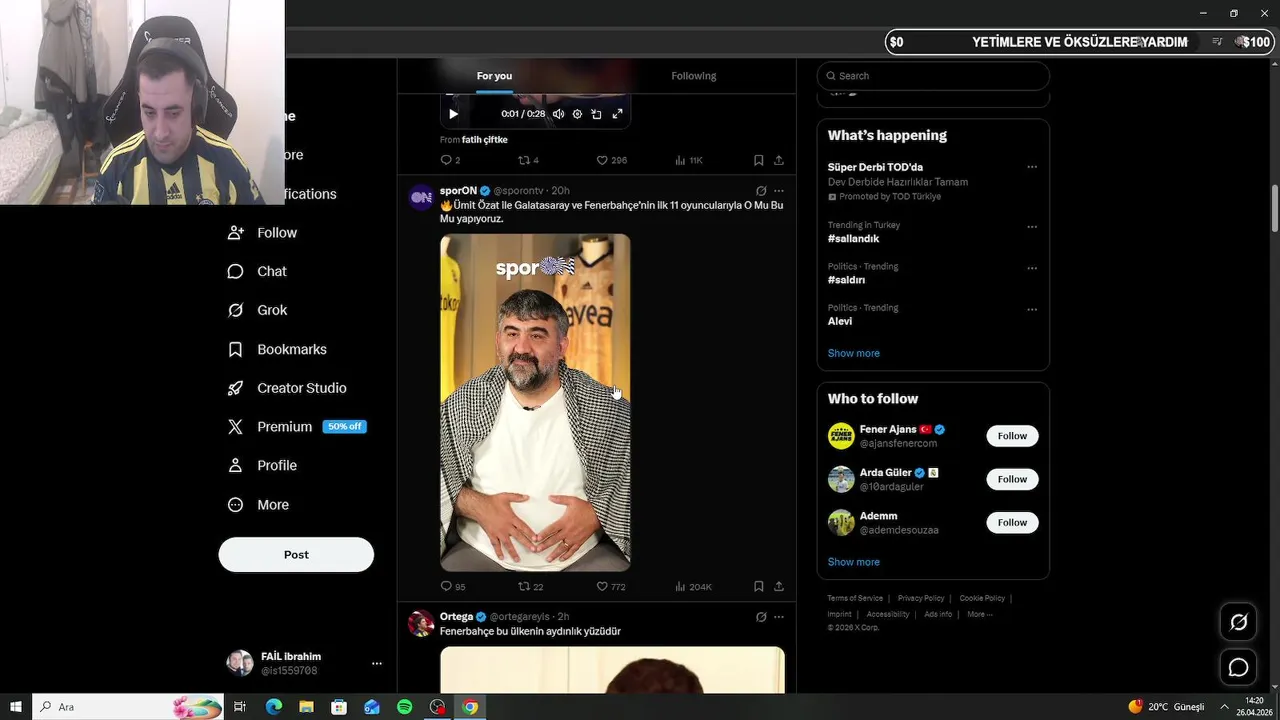Screen dimensions: 1280x720
Task: Expand the video to fullscreen
Action: pos(617,114)
